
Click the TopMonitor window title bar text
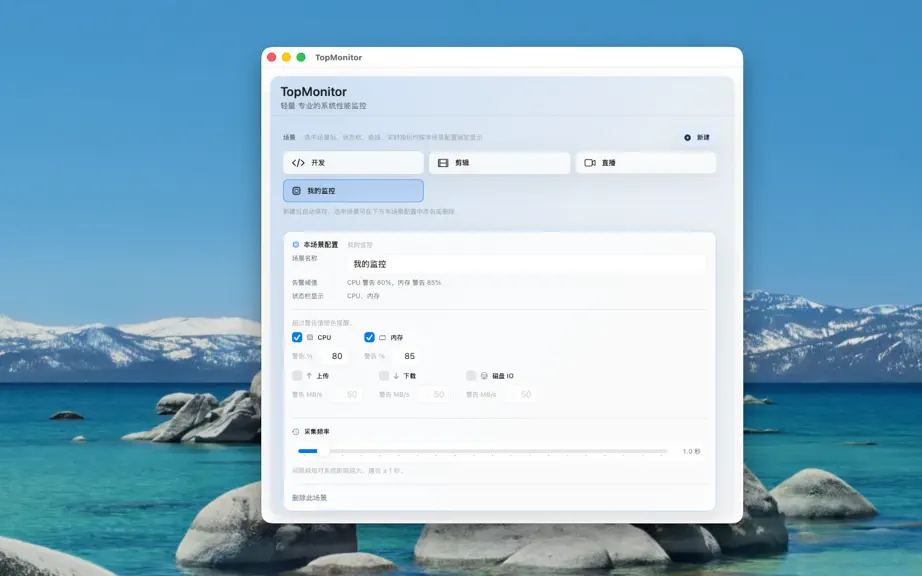point(338,57)
